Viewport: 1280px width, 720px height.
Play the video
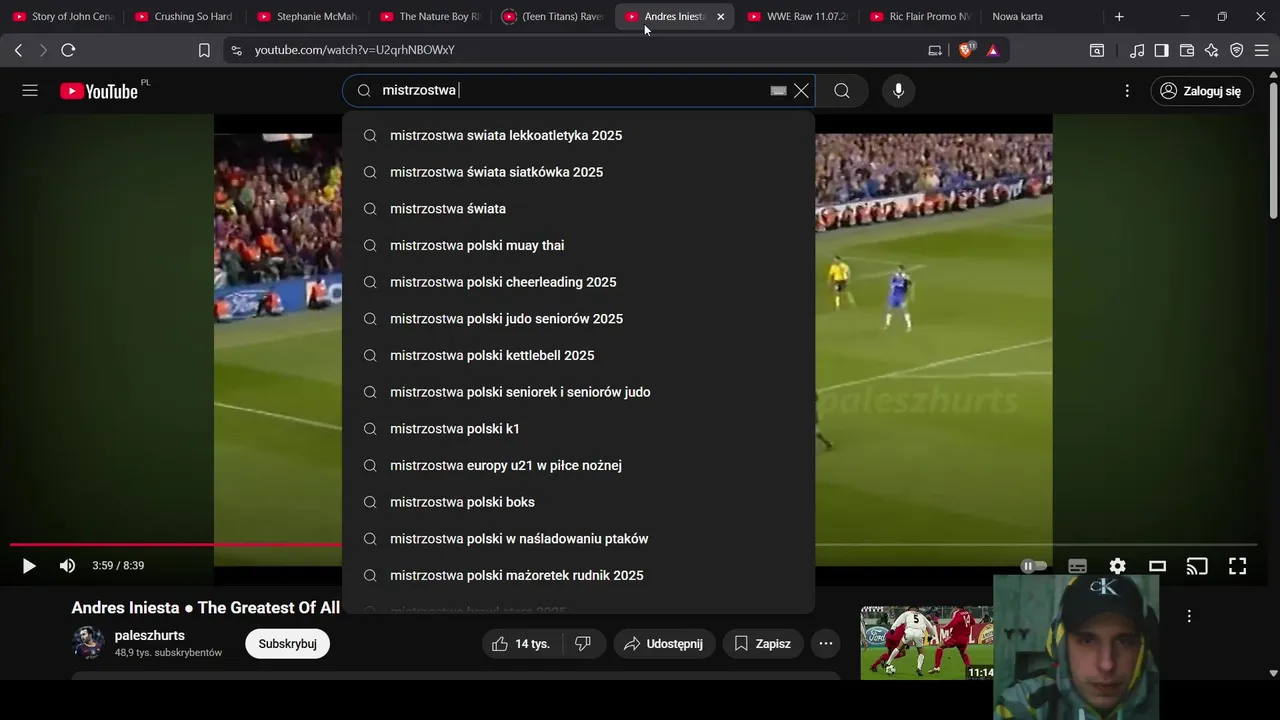[x=29, y=566]
